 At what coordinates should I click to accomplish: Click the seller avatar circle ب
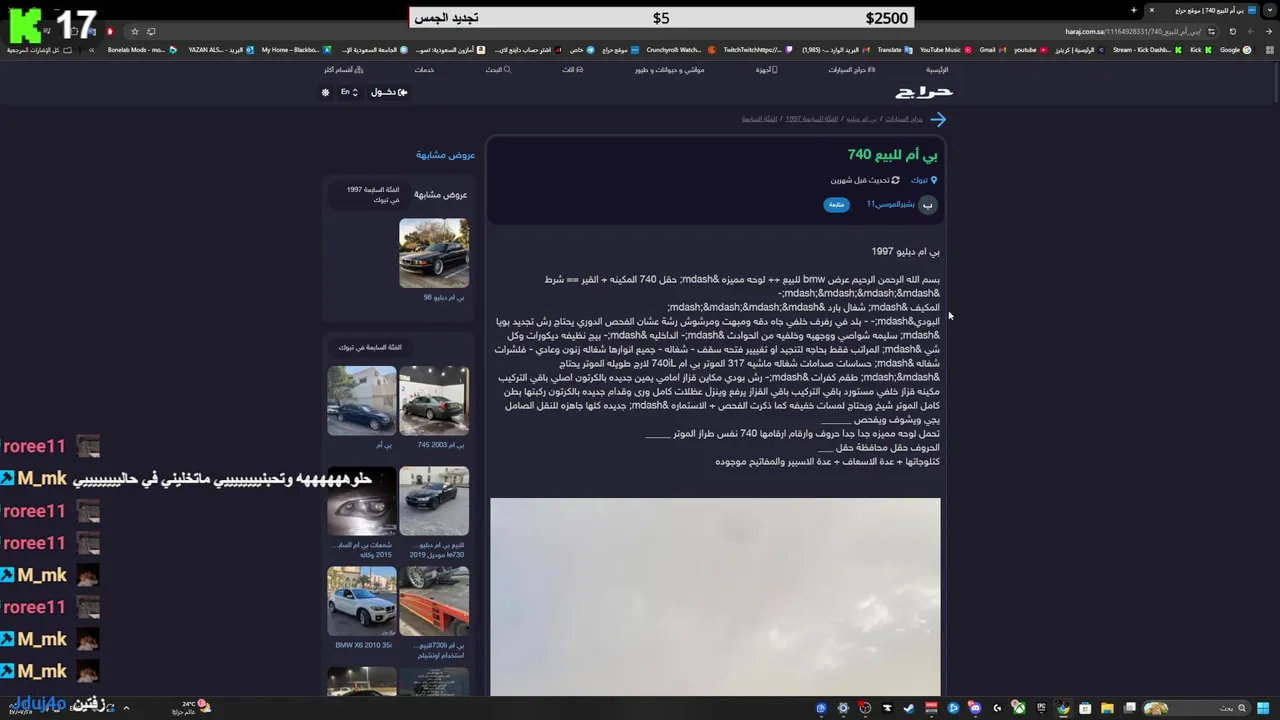coord(928,204)
